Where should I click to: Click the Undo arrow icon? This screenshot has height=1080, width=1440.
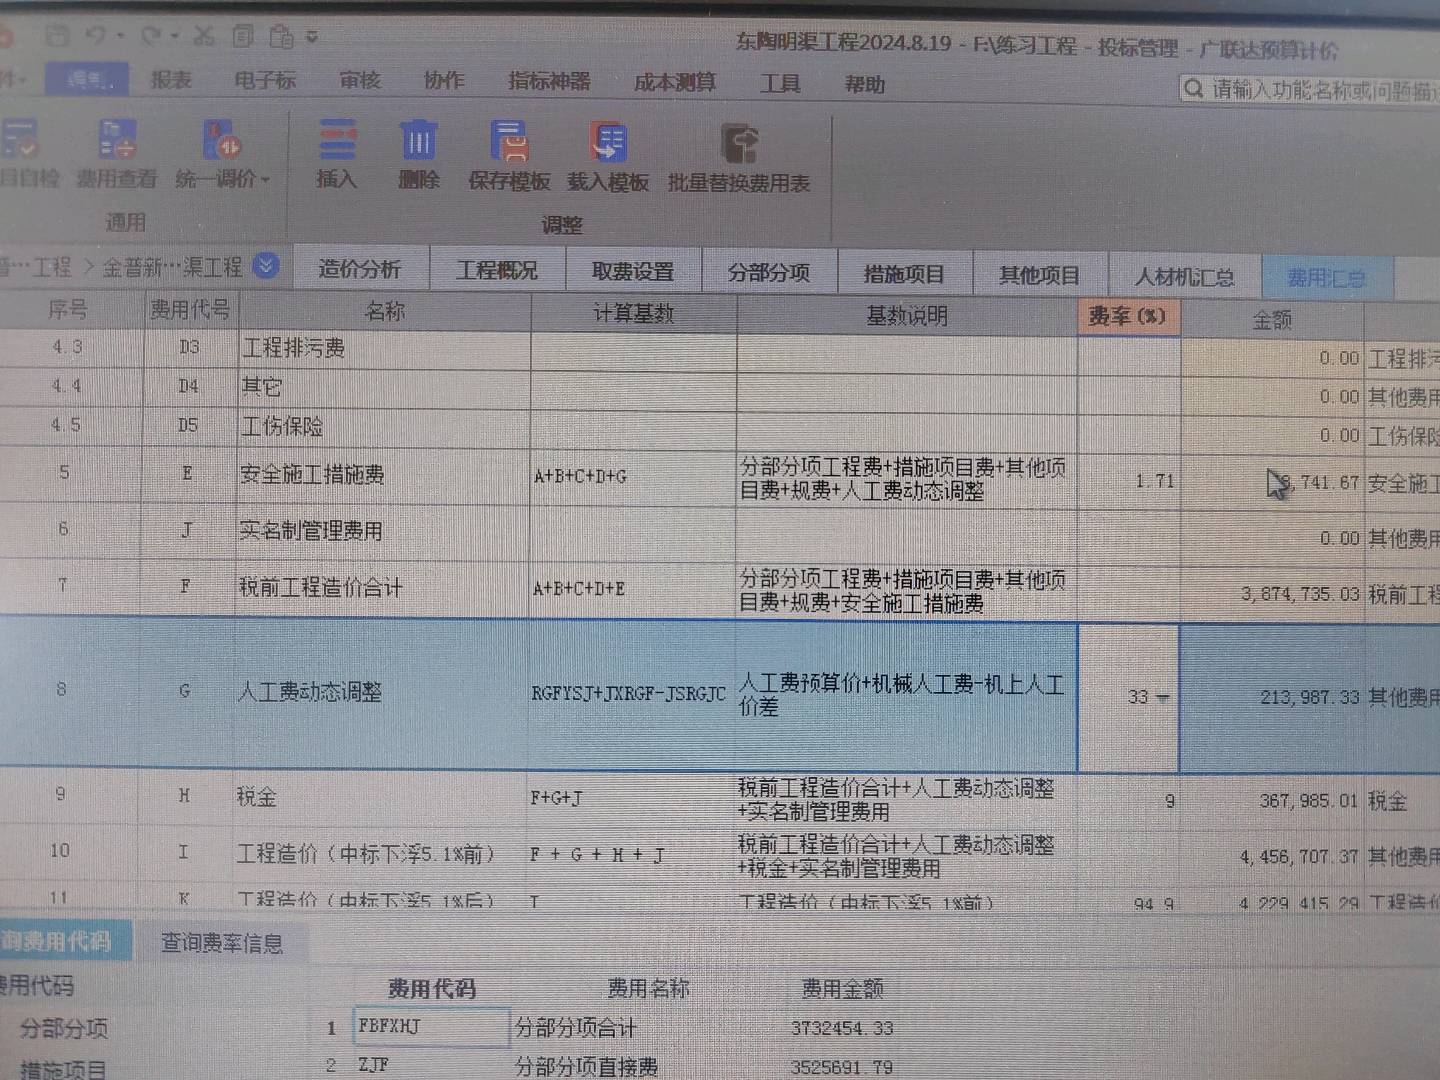click(96, 36)
